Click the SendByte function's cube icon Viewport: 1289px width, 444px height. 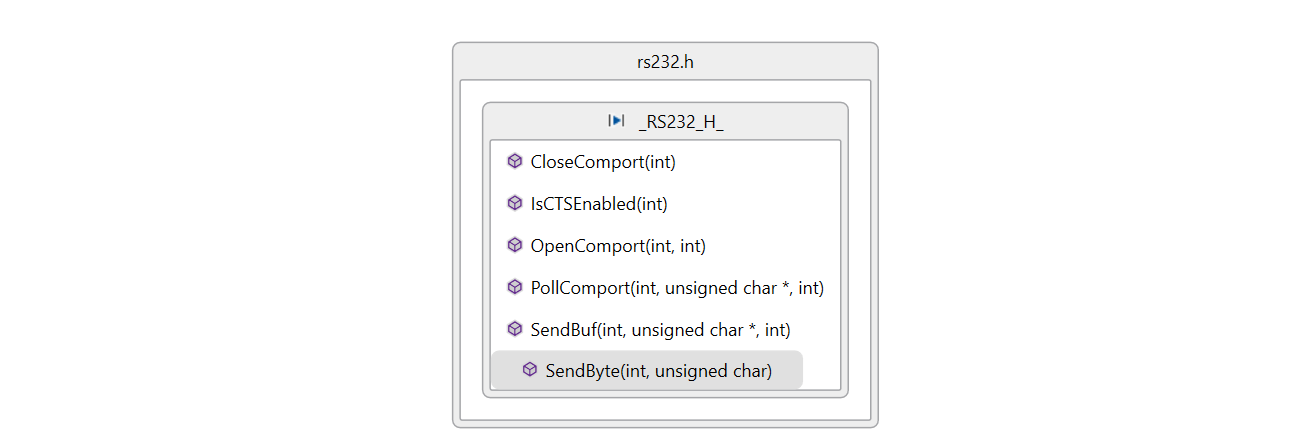[x=530, y=371]
